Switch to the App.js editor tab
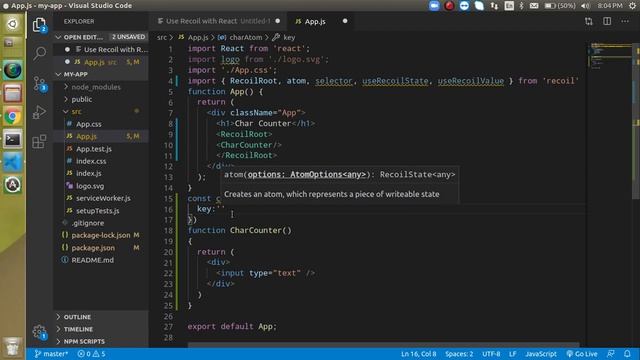640x360 pixels. coord(321,21)
